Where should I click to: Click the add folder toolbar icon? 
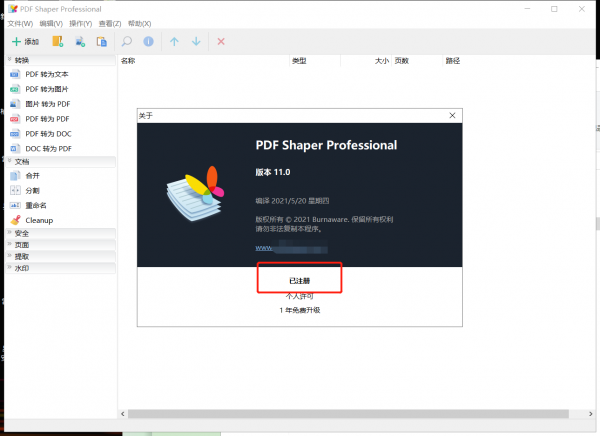(58, 41)
